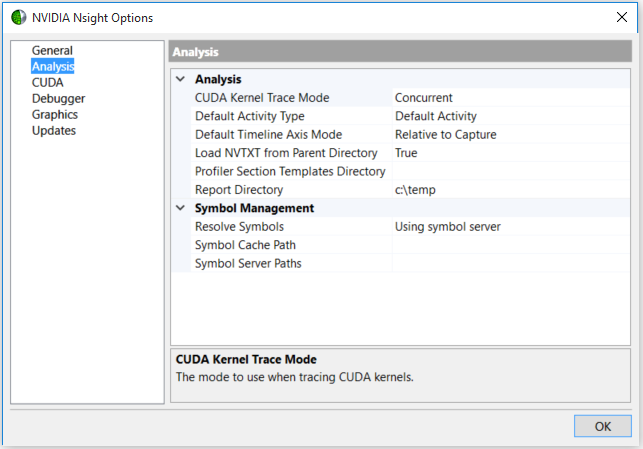Click the Analysis group header label
This screenshot has height=449, width=643.
pos(218,79)
